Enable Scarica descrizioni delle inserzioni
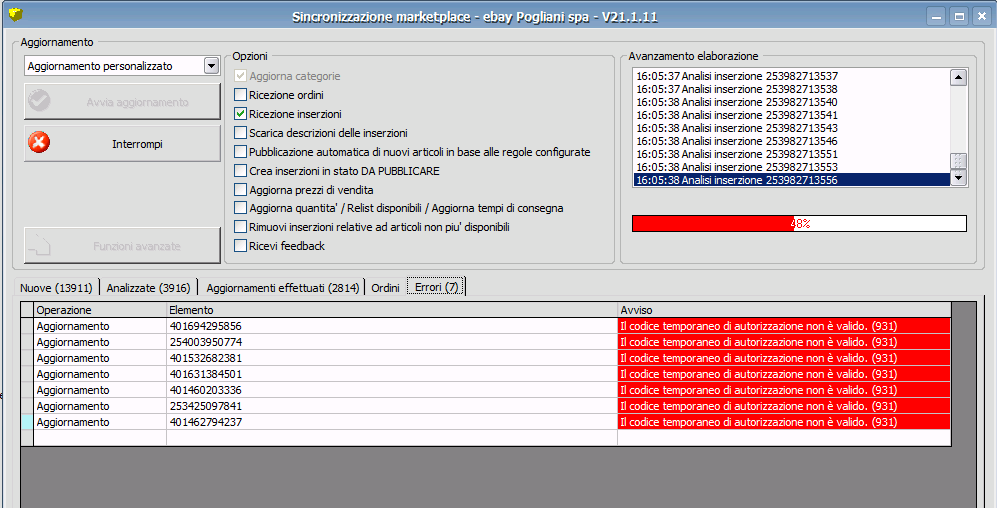This screenshot has width=997, height=508. tap(240, 133)
